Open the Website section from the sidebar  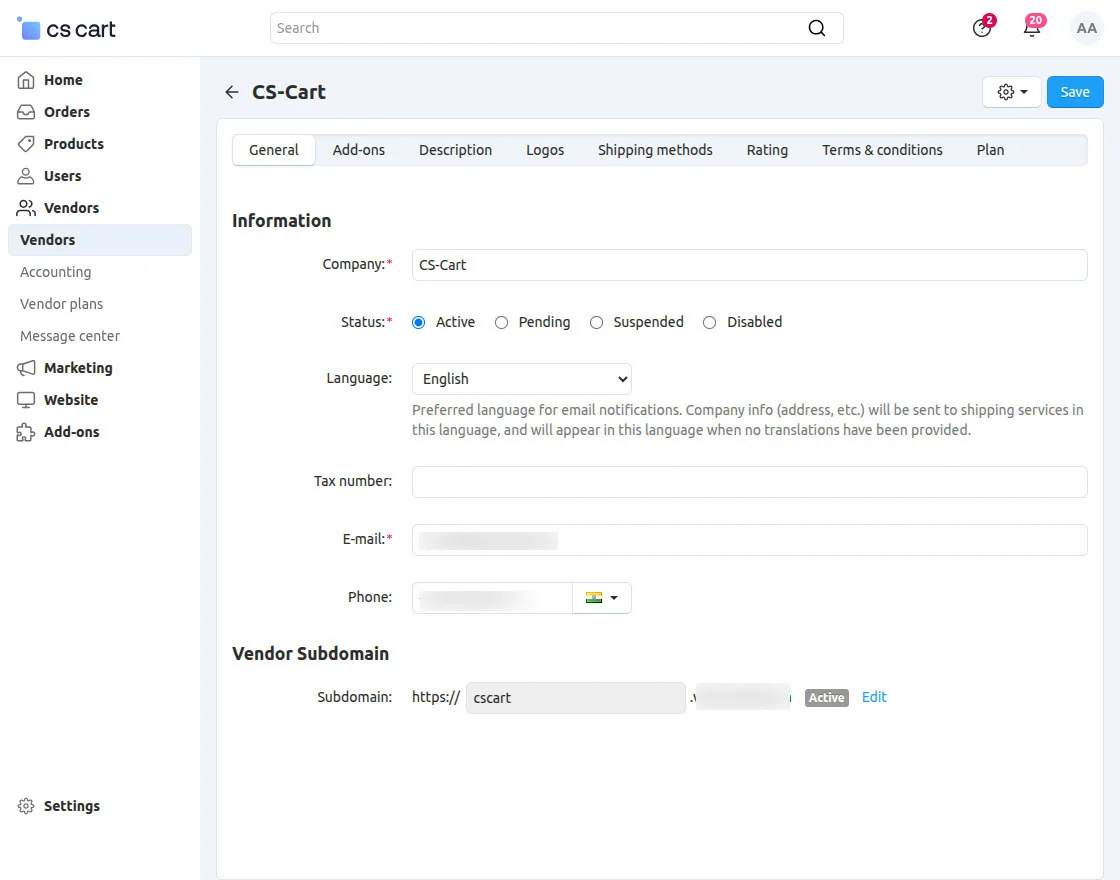27,400
